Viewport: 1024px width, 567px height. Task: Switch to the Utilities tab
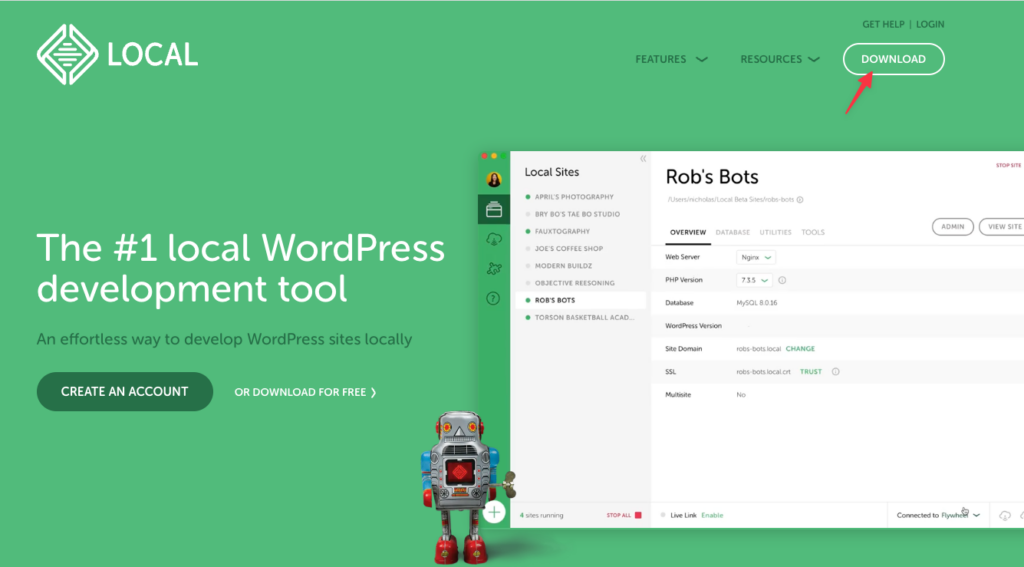(x=775, y=233)
